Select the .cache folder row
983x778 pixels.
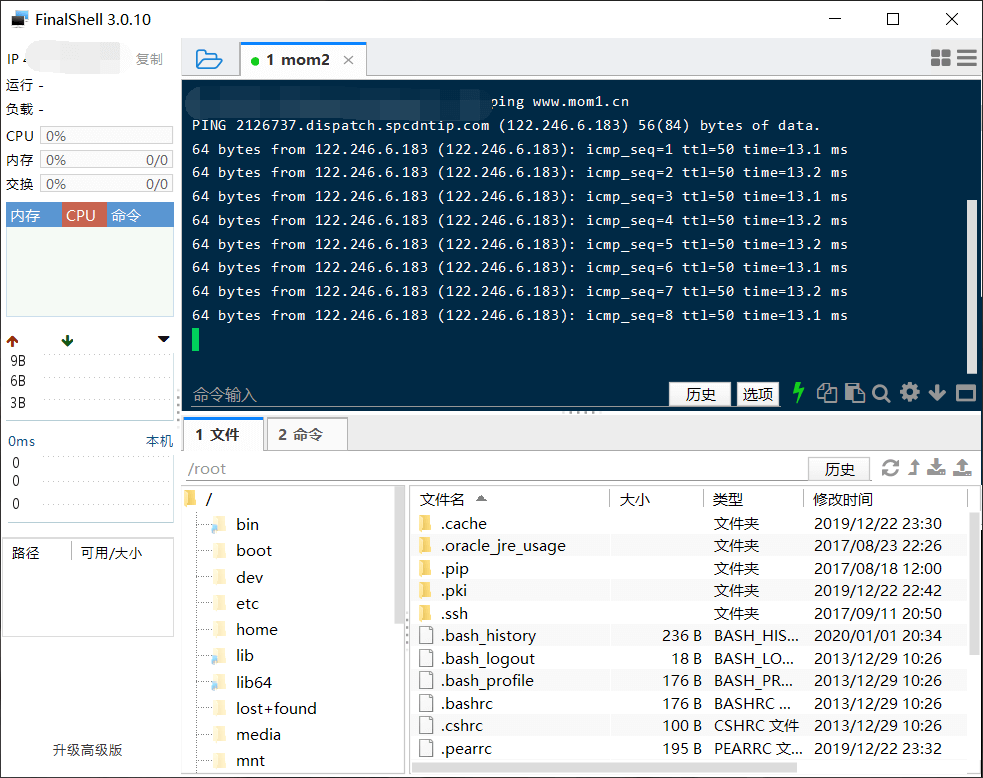(x=690, y=523)
